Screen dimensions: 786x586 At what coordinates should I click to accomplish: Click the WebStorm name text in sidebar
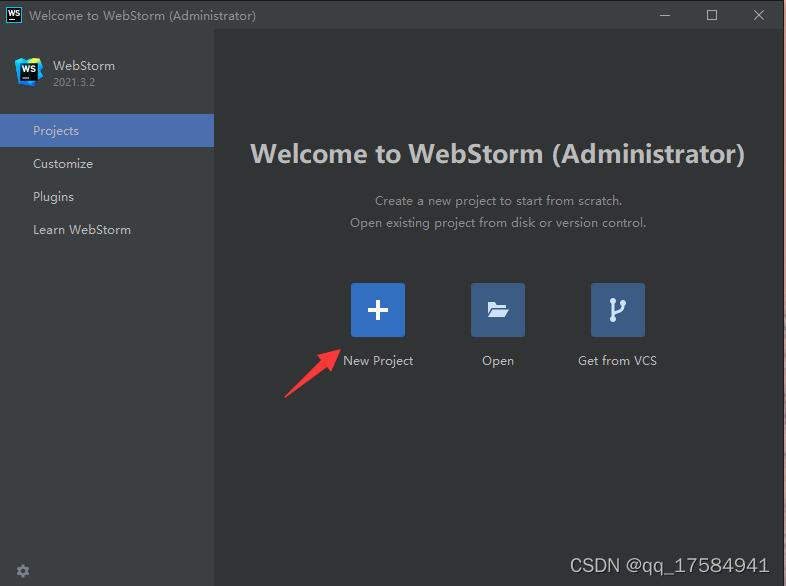click(x=84, y=66)
